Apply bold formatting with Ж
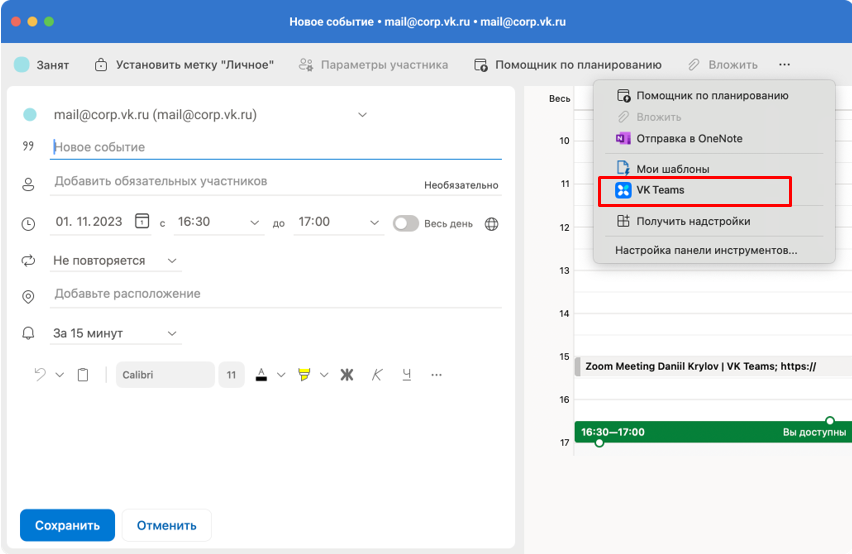The height and width of the screenshot is (554, 852). click(348, 375)
